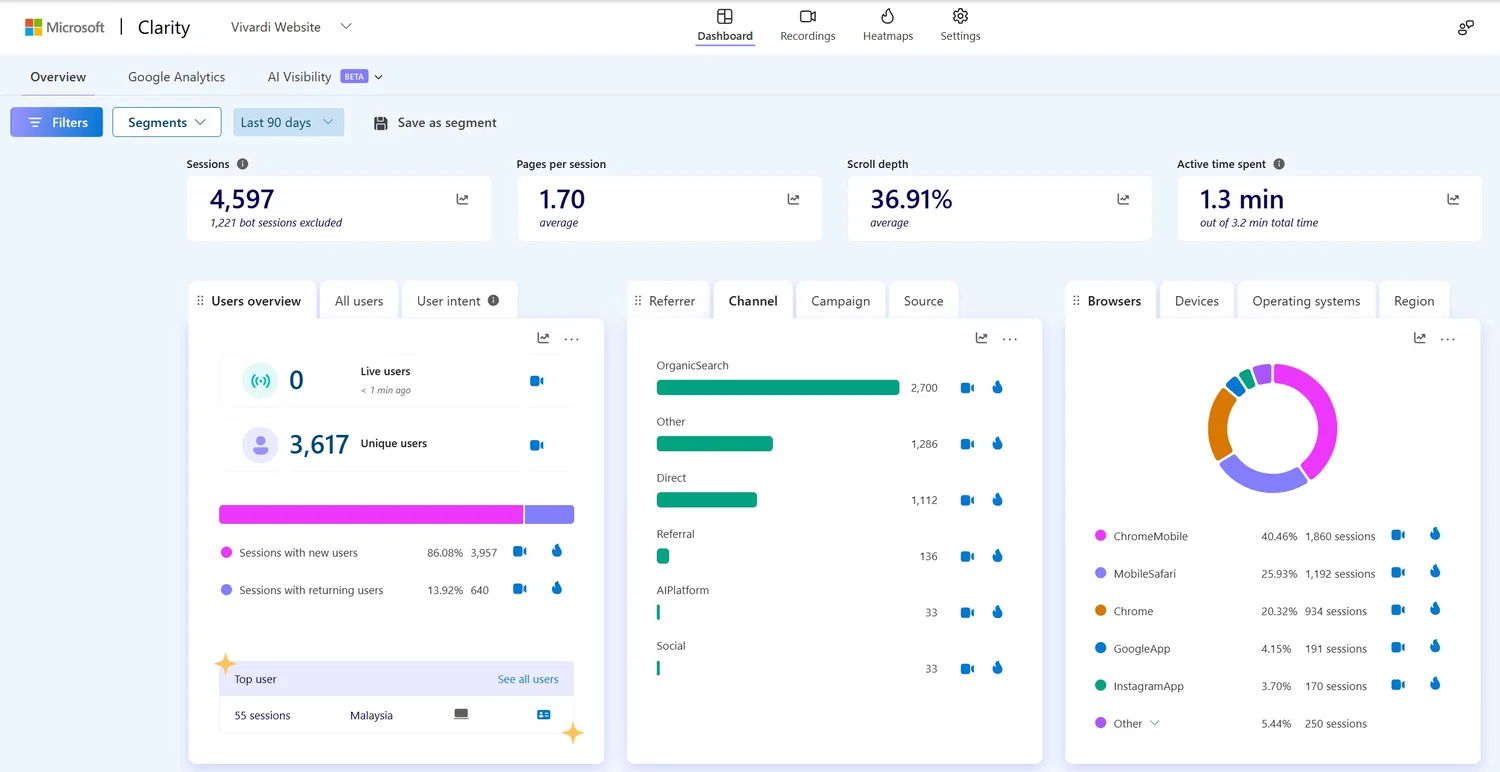1500x772 pixels.
Task: Open the Filters panel
Action: [x=57, y=122]
